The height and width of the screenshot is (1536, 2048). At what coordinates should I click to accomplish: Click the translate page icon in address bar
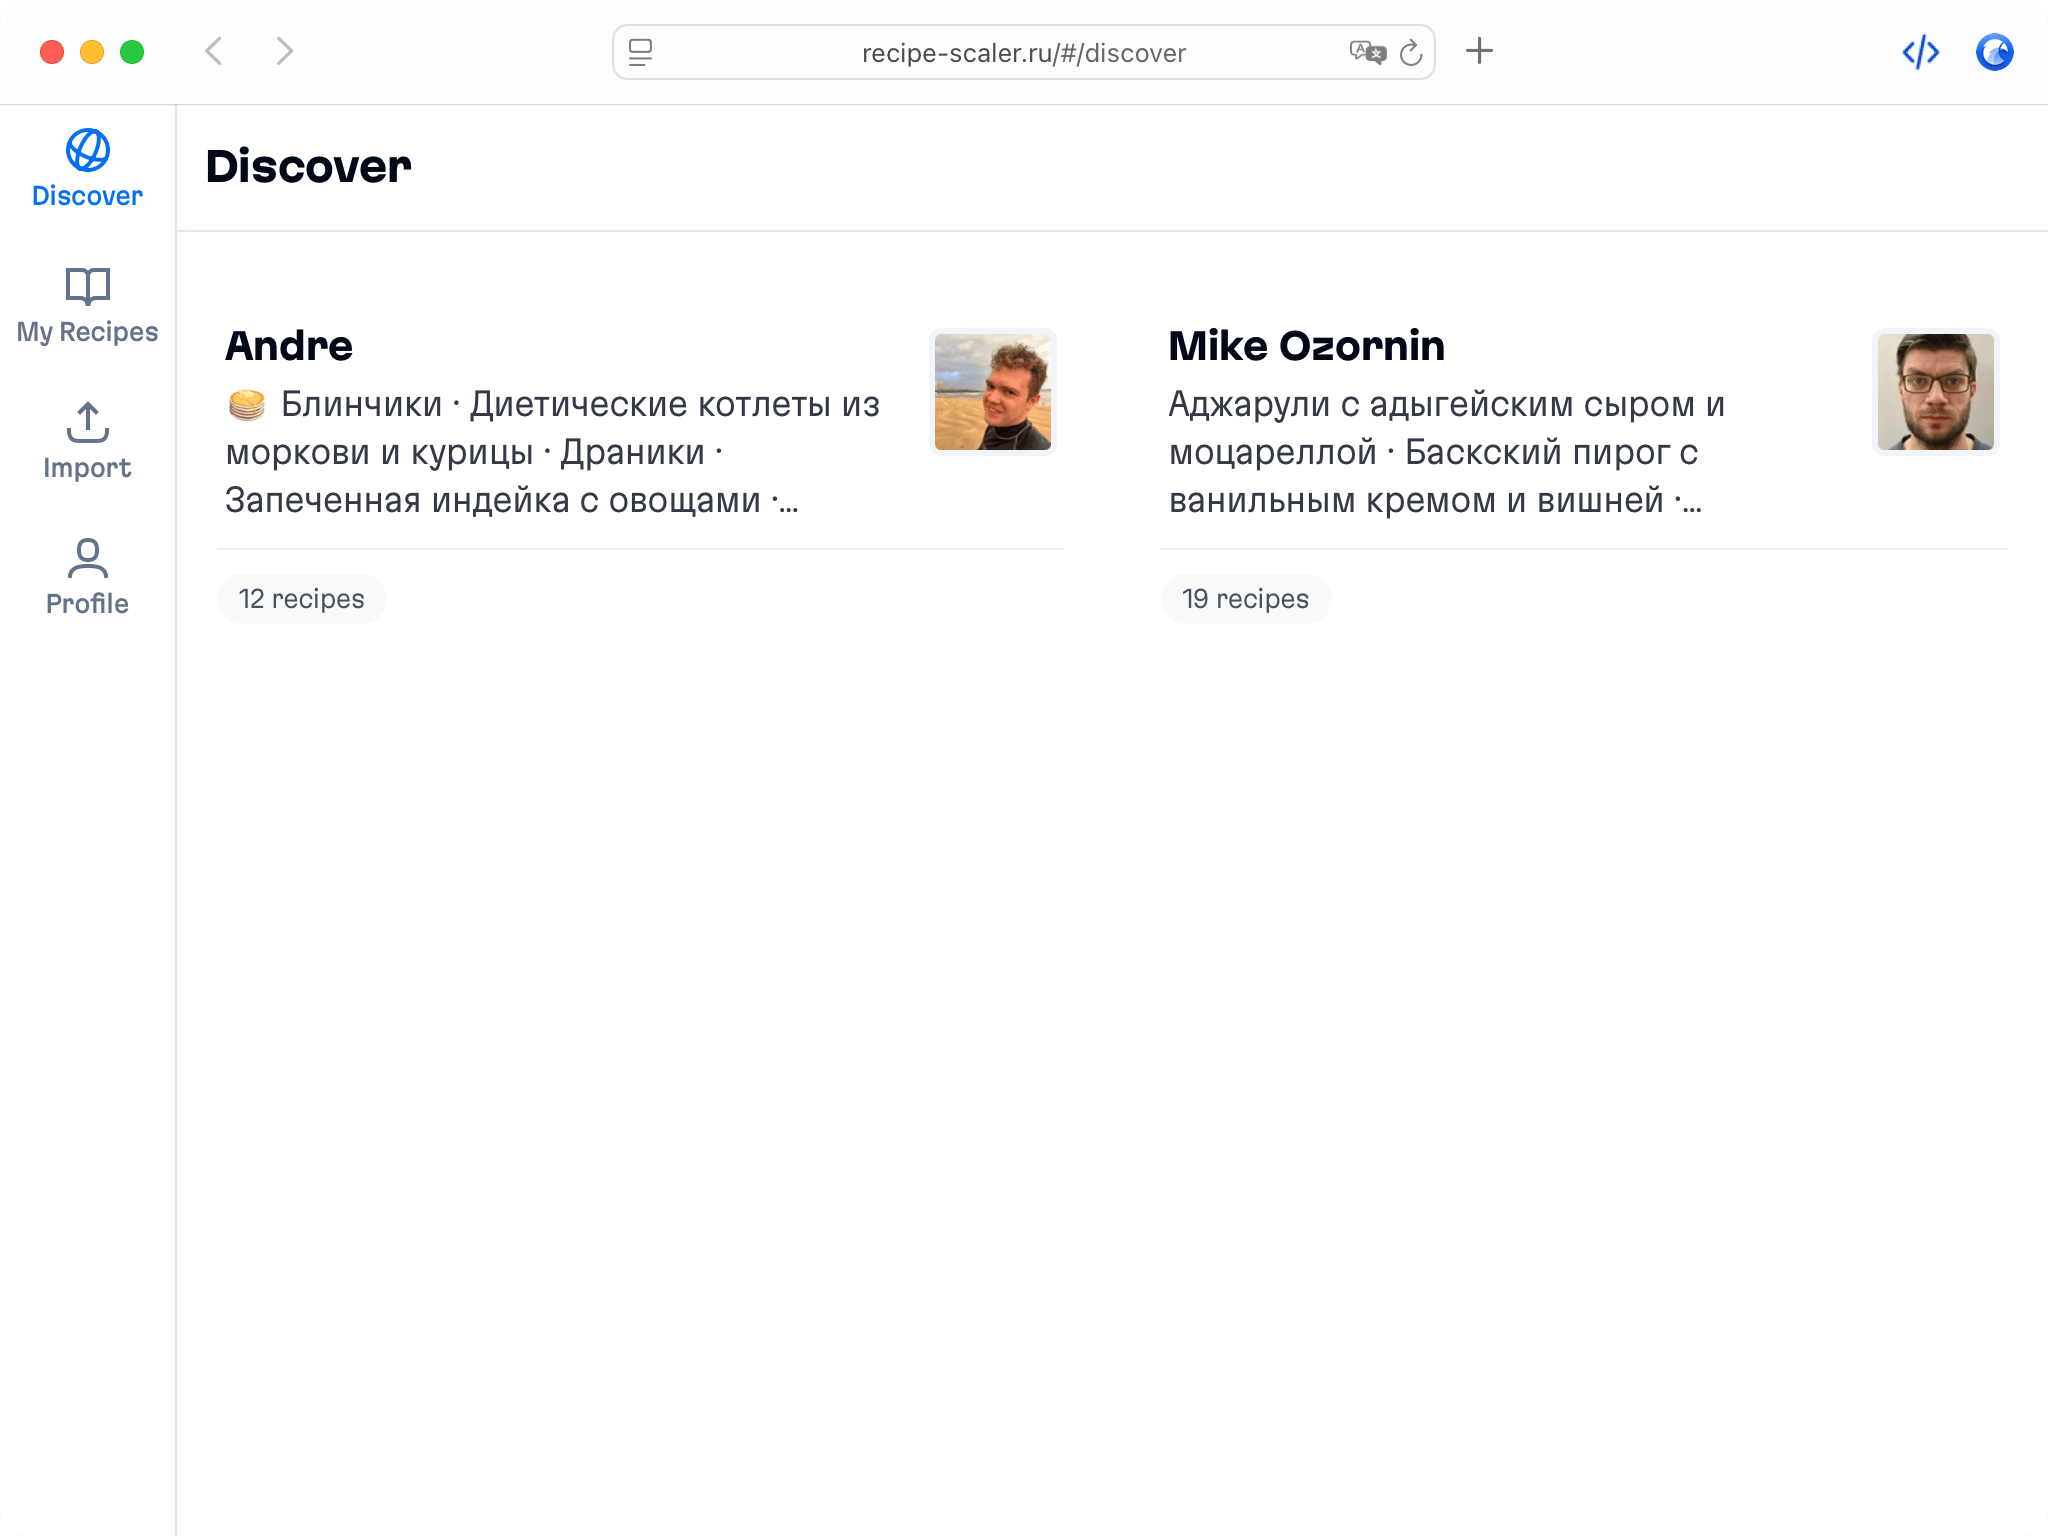click(x=1367, y=52)
